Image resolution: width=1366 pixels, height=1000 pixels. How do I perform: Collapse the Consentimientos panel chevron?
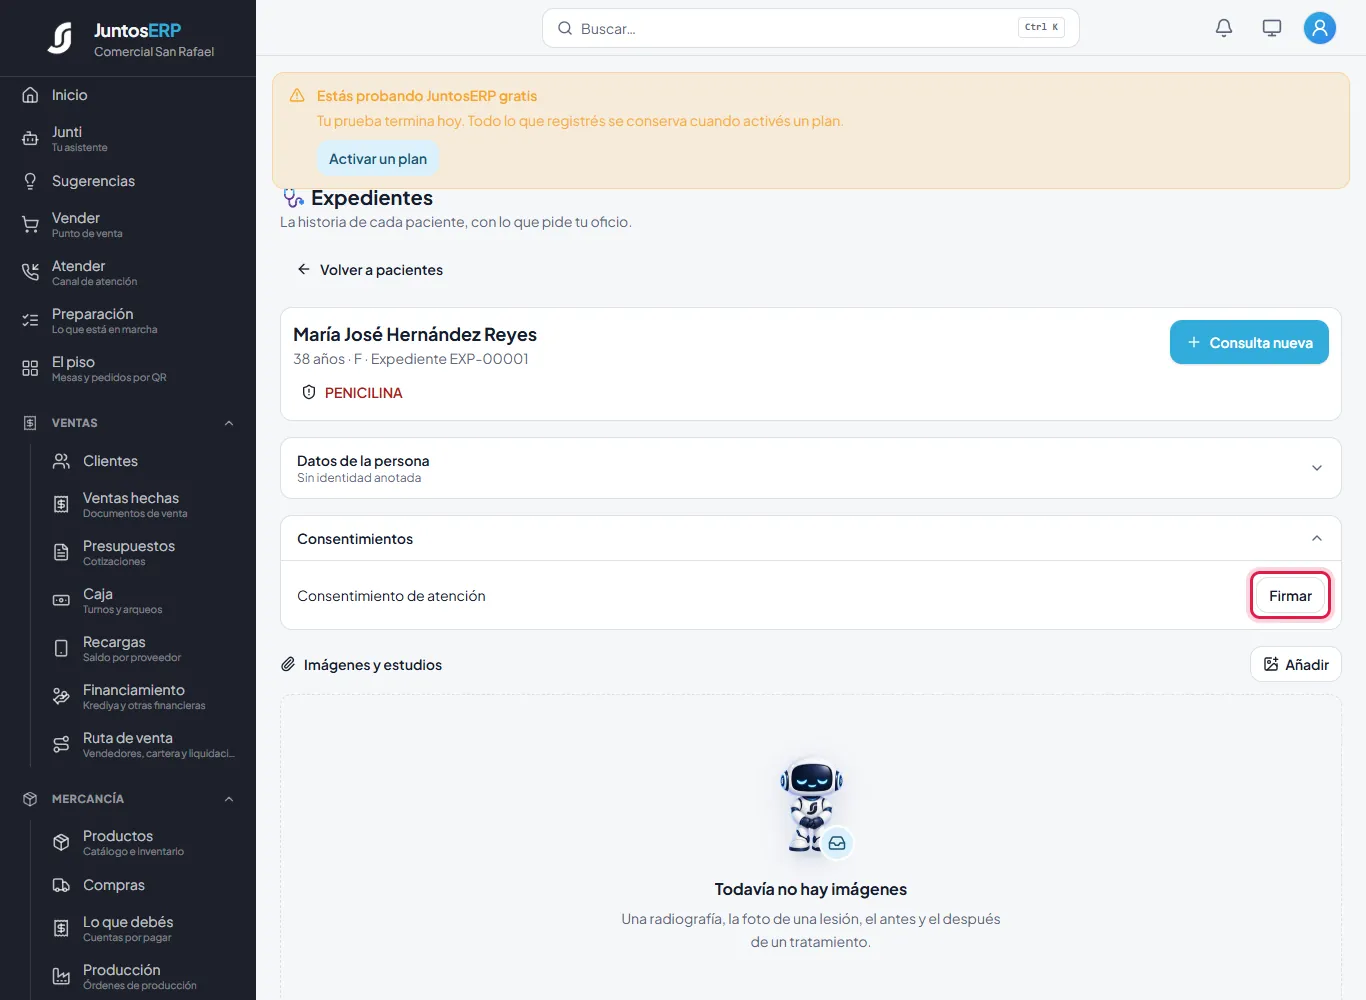pos(1317,539)
